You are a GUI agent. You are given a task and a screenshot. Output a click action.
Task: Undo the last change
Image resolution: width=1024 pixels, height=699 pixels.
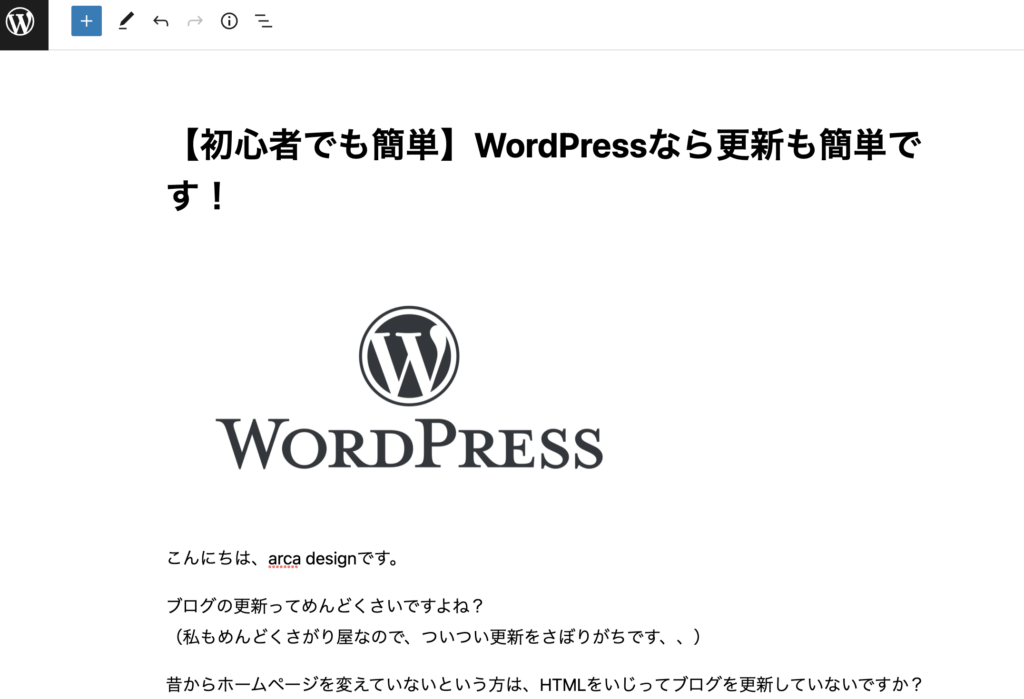(x=160, y=21)
